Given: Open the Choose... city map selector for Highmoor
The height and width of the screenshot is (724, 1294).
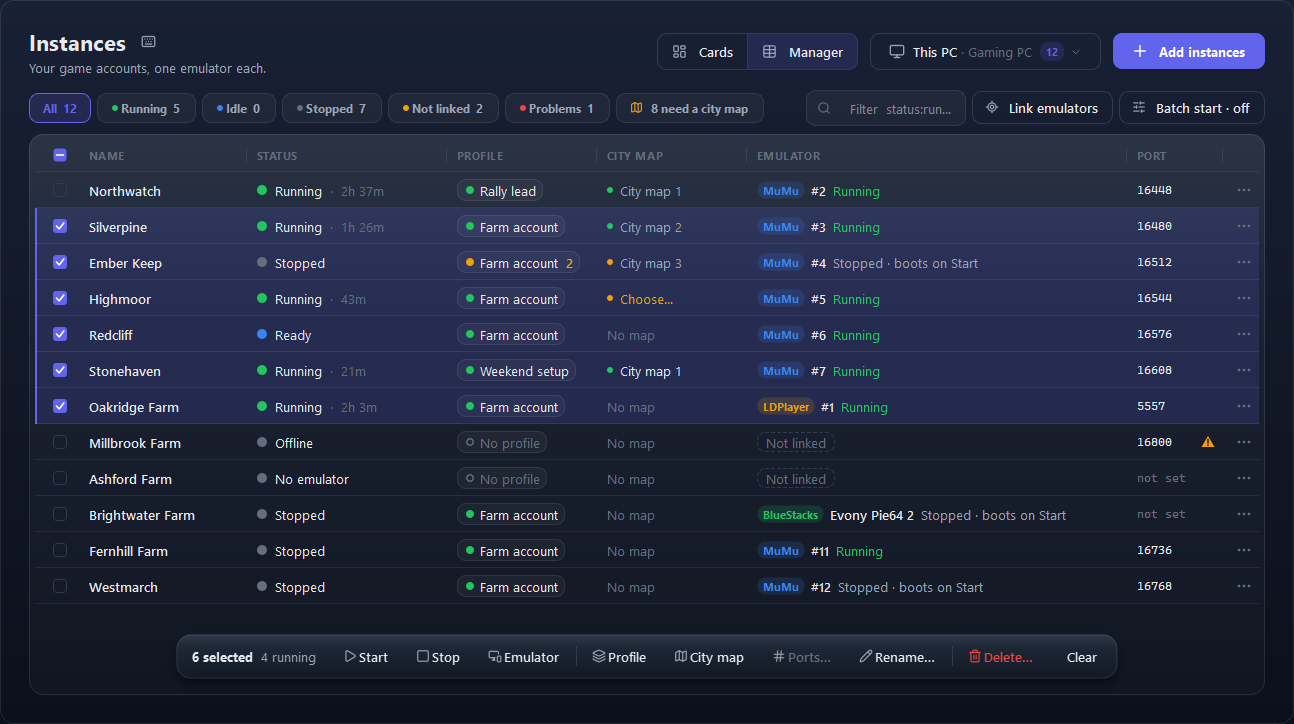Looking at the screenshot, I should click(x=640, y=299).
